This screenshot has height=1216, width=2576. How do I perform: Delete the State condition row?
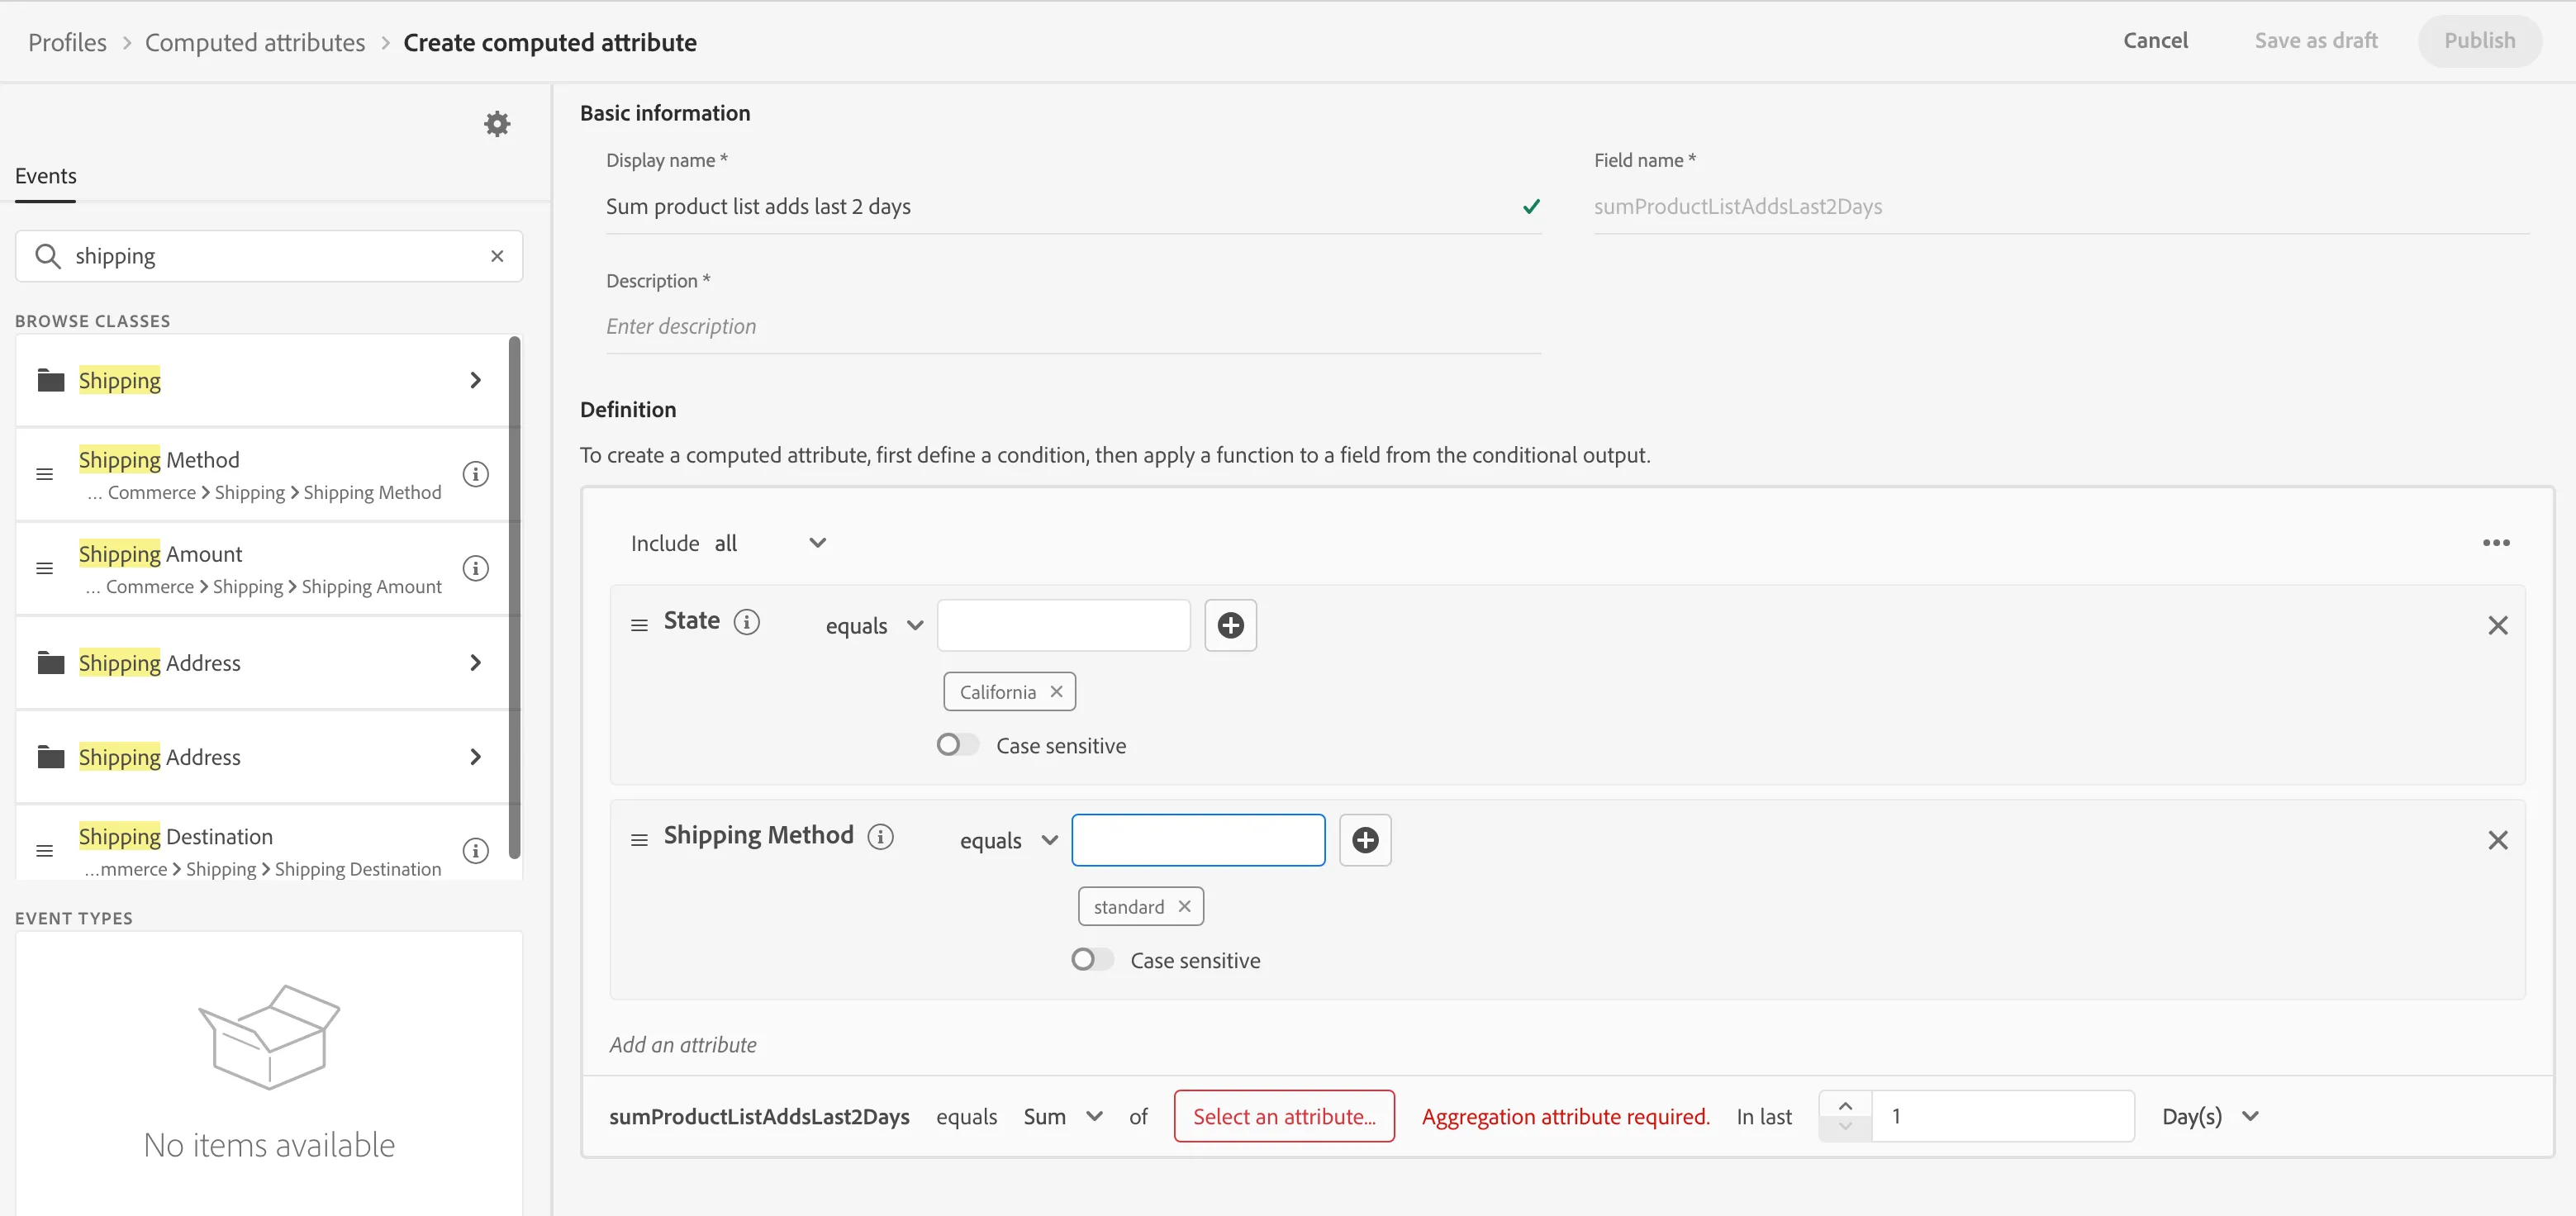click(2497, 625)
